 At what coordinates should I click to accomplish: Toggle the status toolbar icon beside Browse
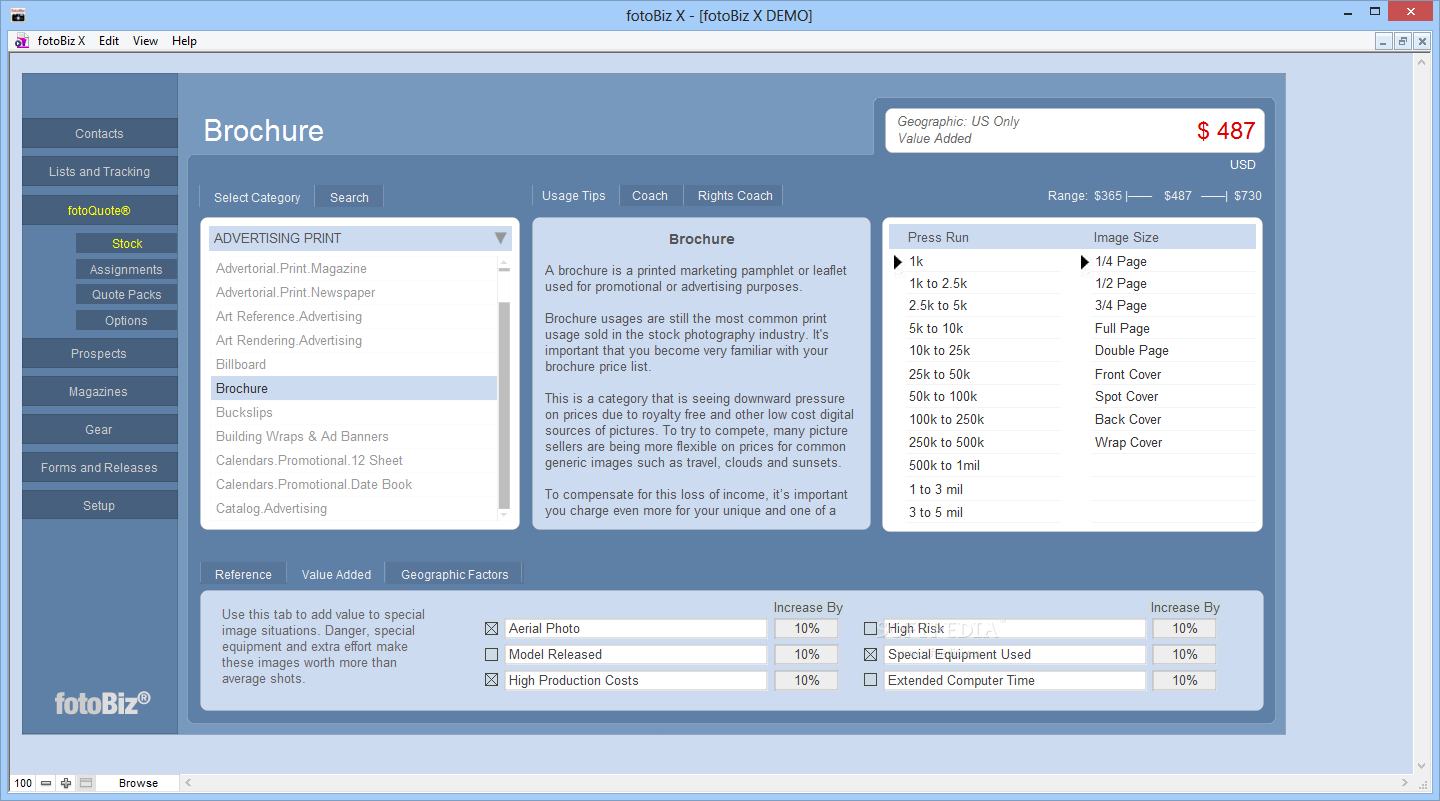coord(86,783)
